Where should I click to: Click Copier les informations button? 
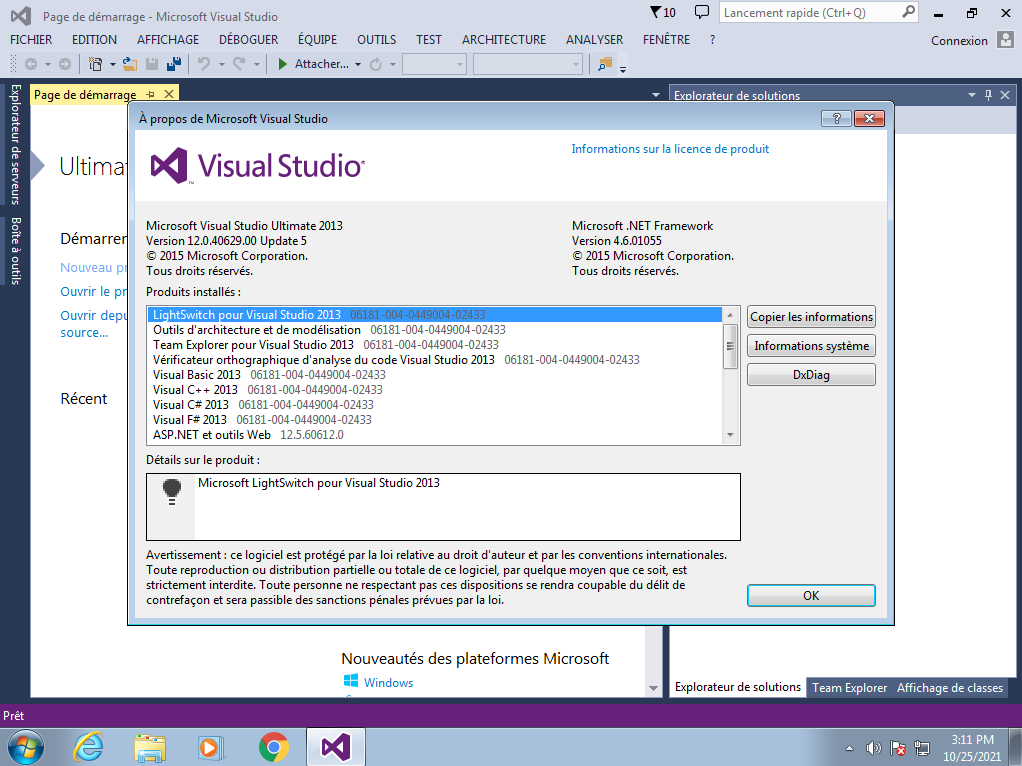point(811,317)
